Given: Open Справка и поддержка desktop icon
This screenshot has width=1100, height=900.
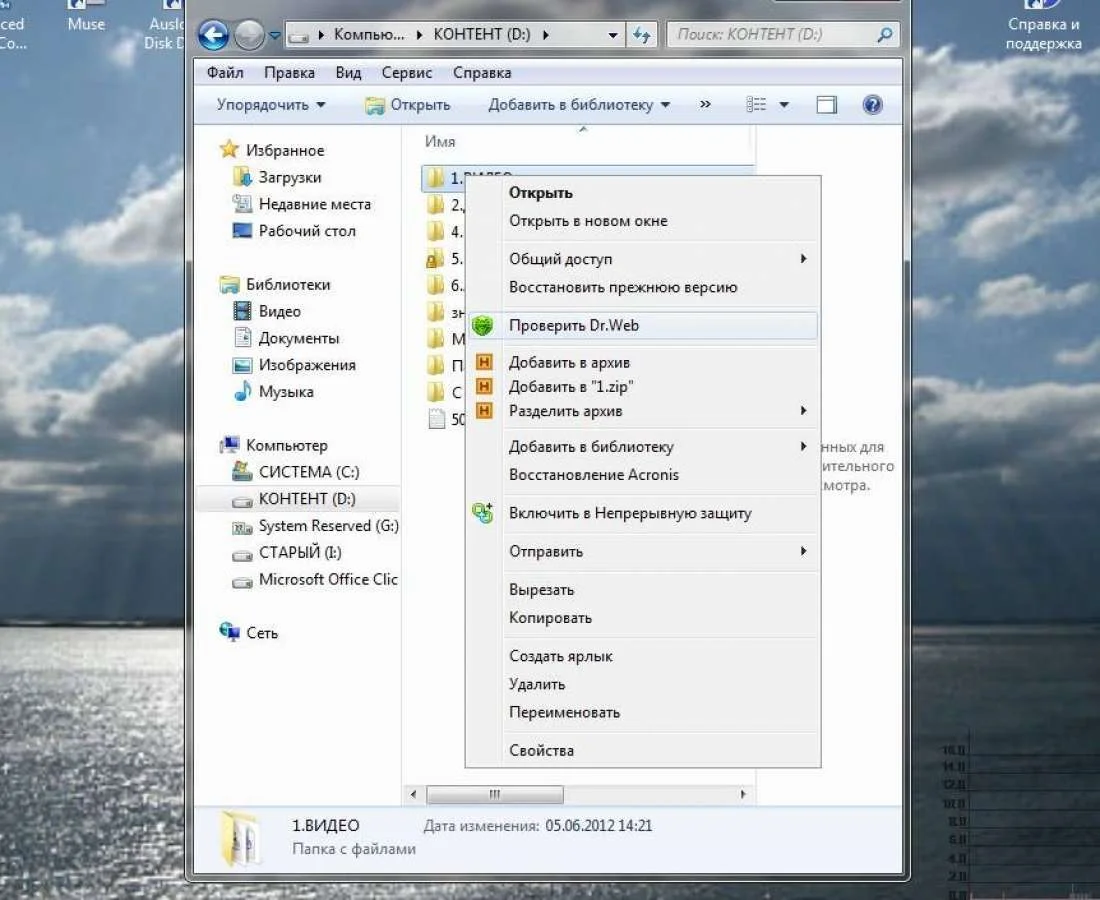Looking at the screenshot, I should [1043, 27].
